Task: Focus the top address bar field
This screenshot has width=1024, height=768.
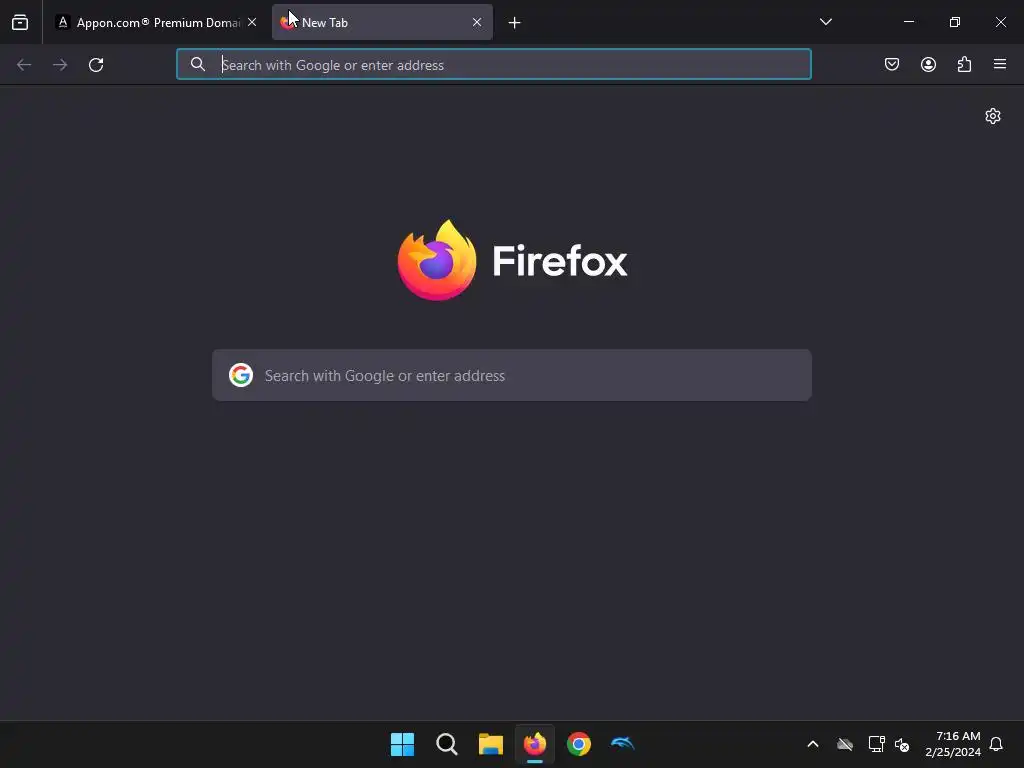Action: tap(494, 65)
